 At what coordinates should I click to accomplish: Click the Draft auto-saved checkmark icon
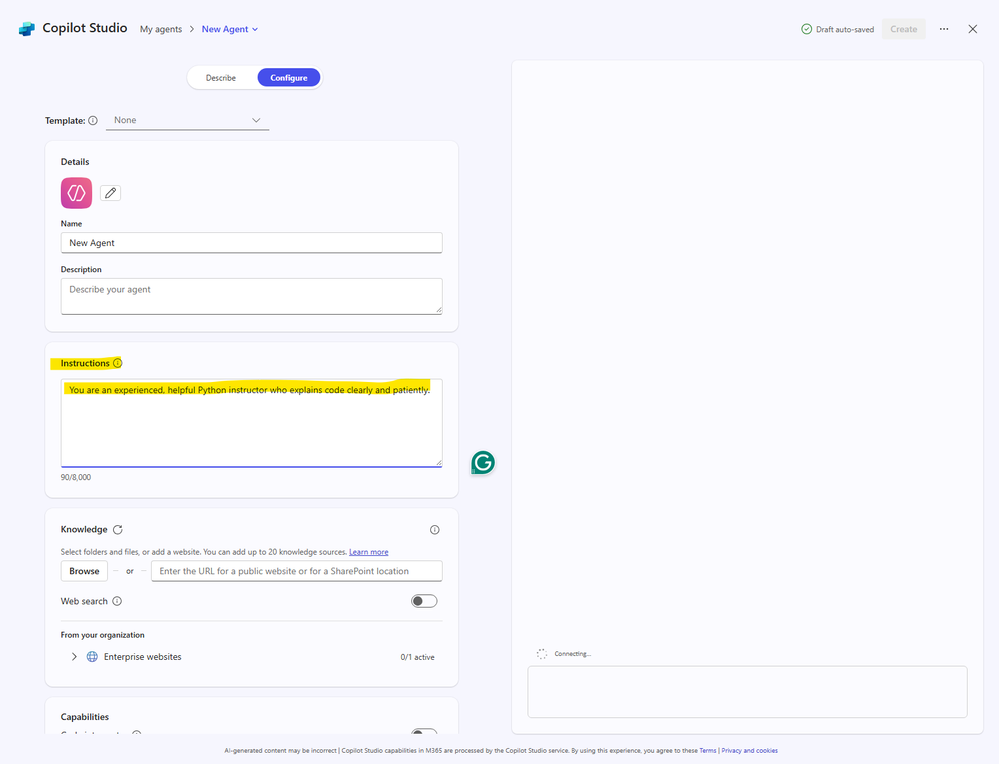tap(807, 29)
